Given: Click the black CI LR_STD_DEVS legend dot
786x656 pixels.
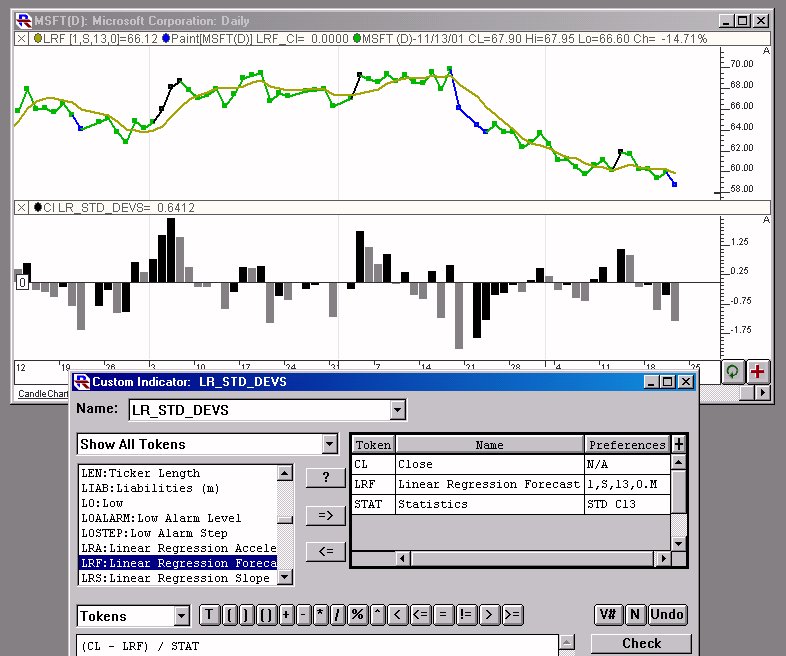Looking at the screenshot, I should [38, 207].
